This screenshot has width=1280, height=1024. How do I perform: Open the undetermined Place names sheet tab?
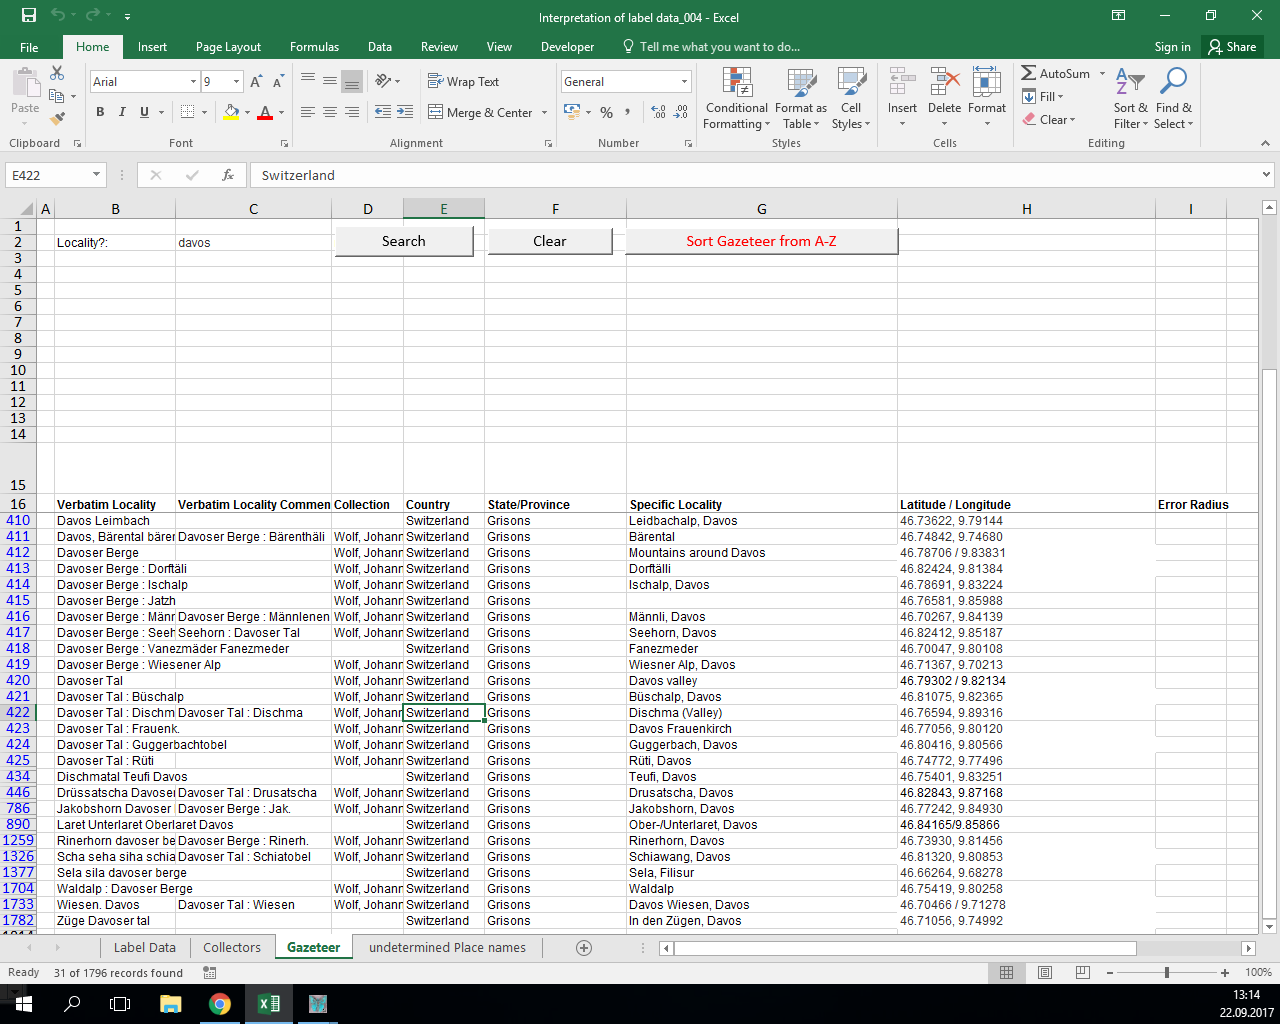pos(447,948)
